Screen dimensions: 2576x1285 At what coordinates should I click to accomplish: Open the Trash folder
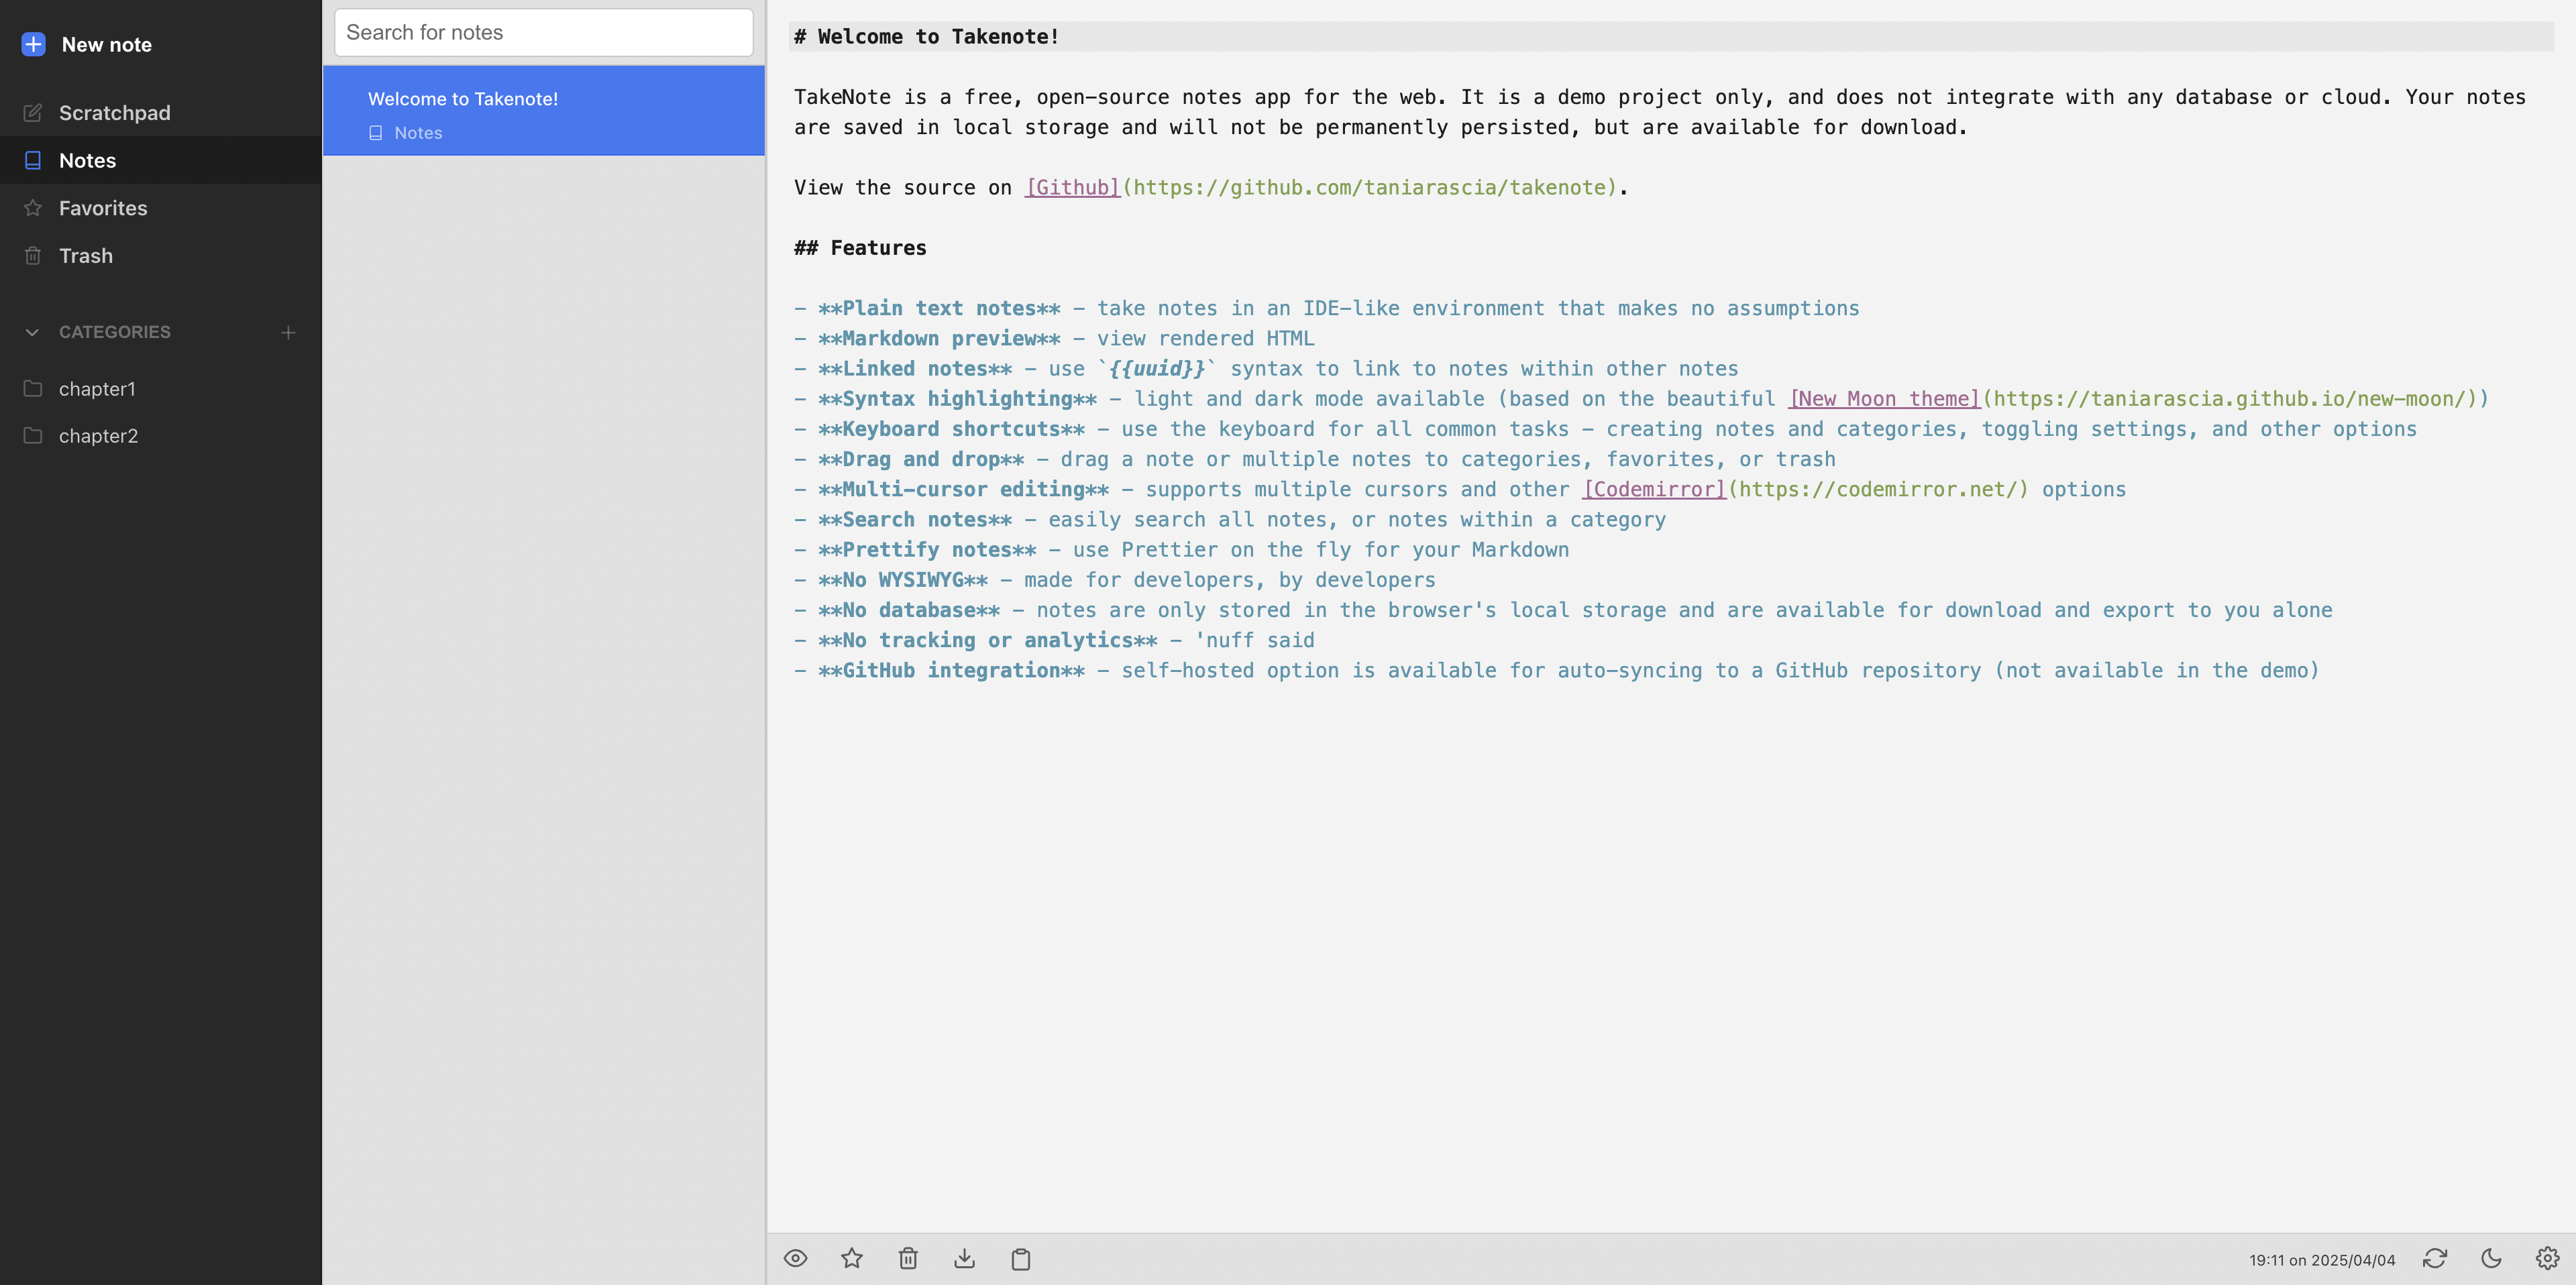[x=160, y=256]
